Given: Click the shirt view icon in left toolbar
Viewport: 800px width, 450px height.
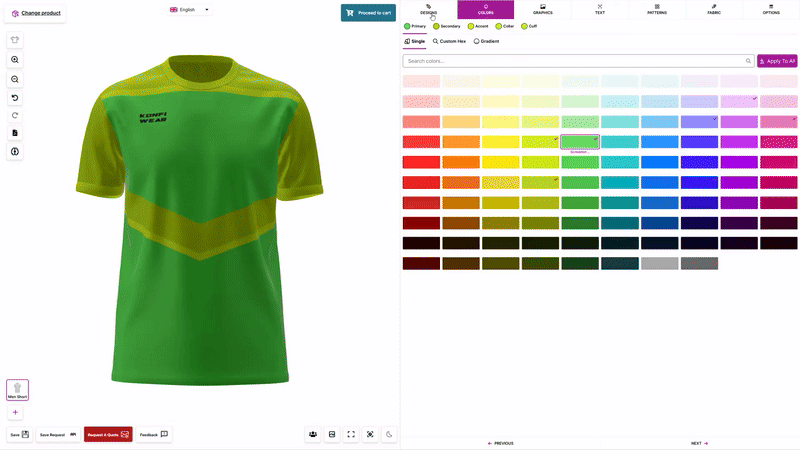Looking at the screenshot, I should point(15,41).
